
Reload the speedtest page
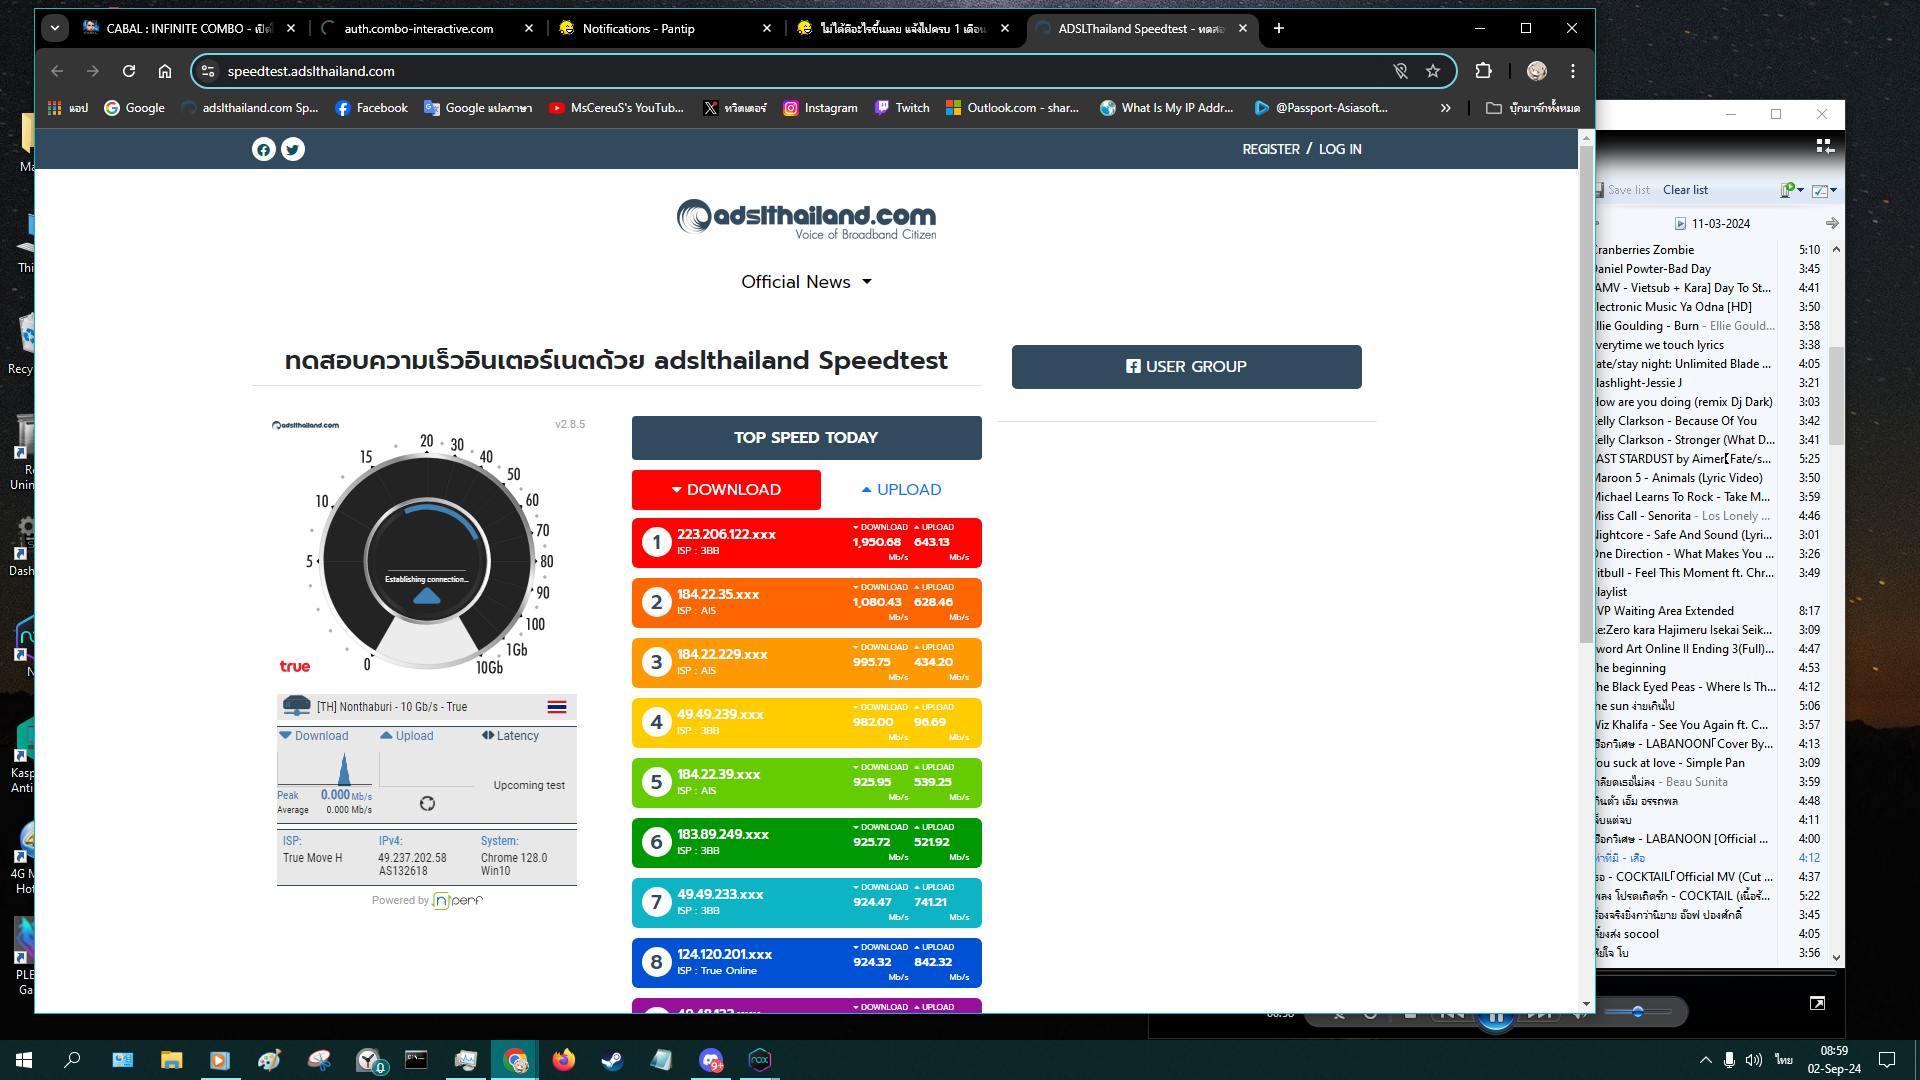click(x=129, y=71)
